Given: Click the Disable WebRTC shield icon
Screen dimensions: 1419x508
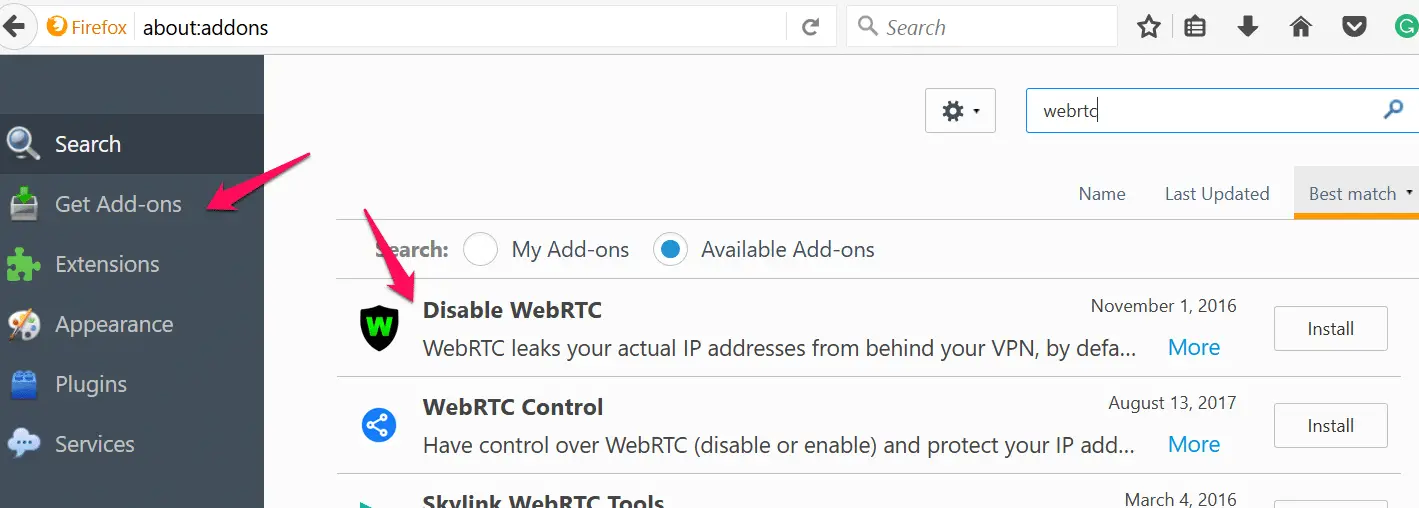Looking at the screenshot, I should [379, 328].
